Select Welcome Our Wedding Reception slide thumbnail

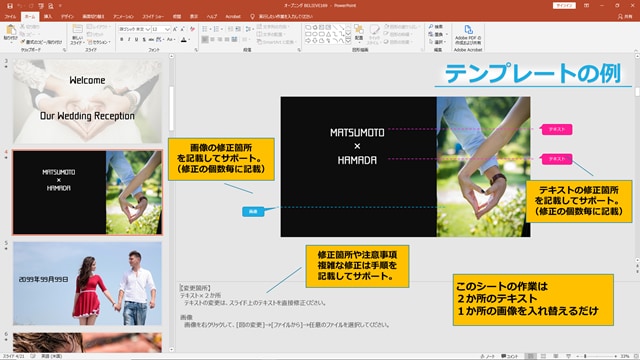(87, 101)
